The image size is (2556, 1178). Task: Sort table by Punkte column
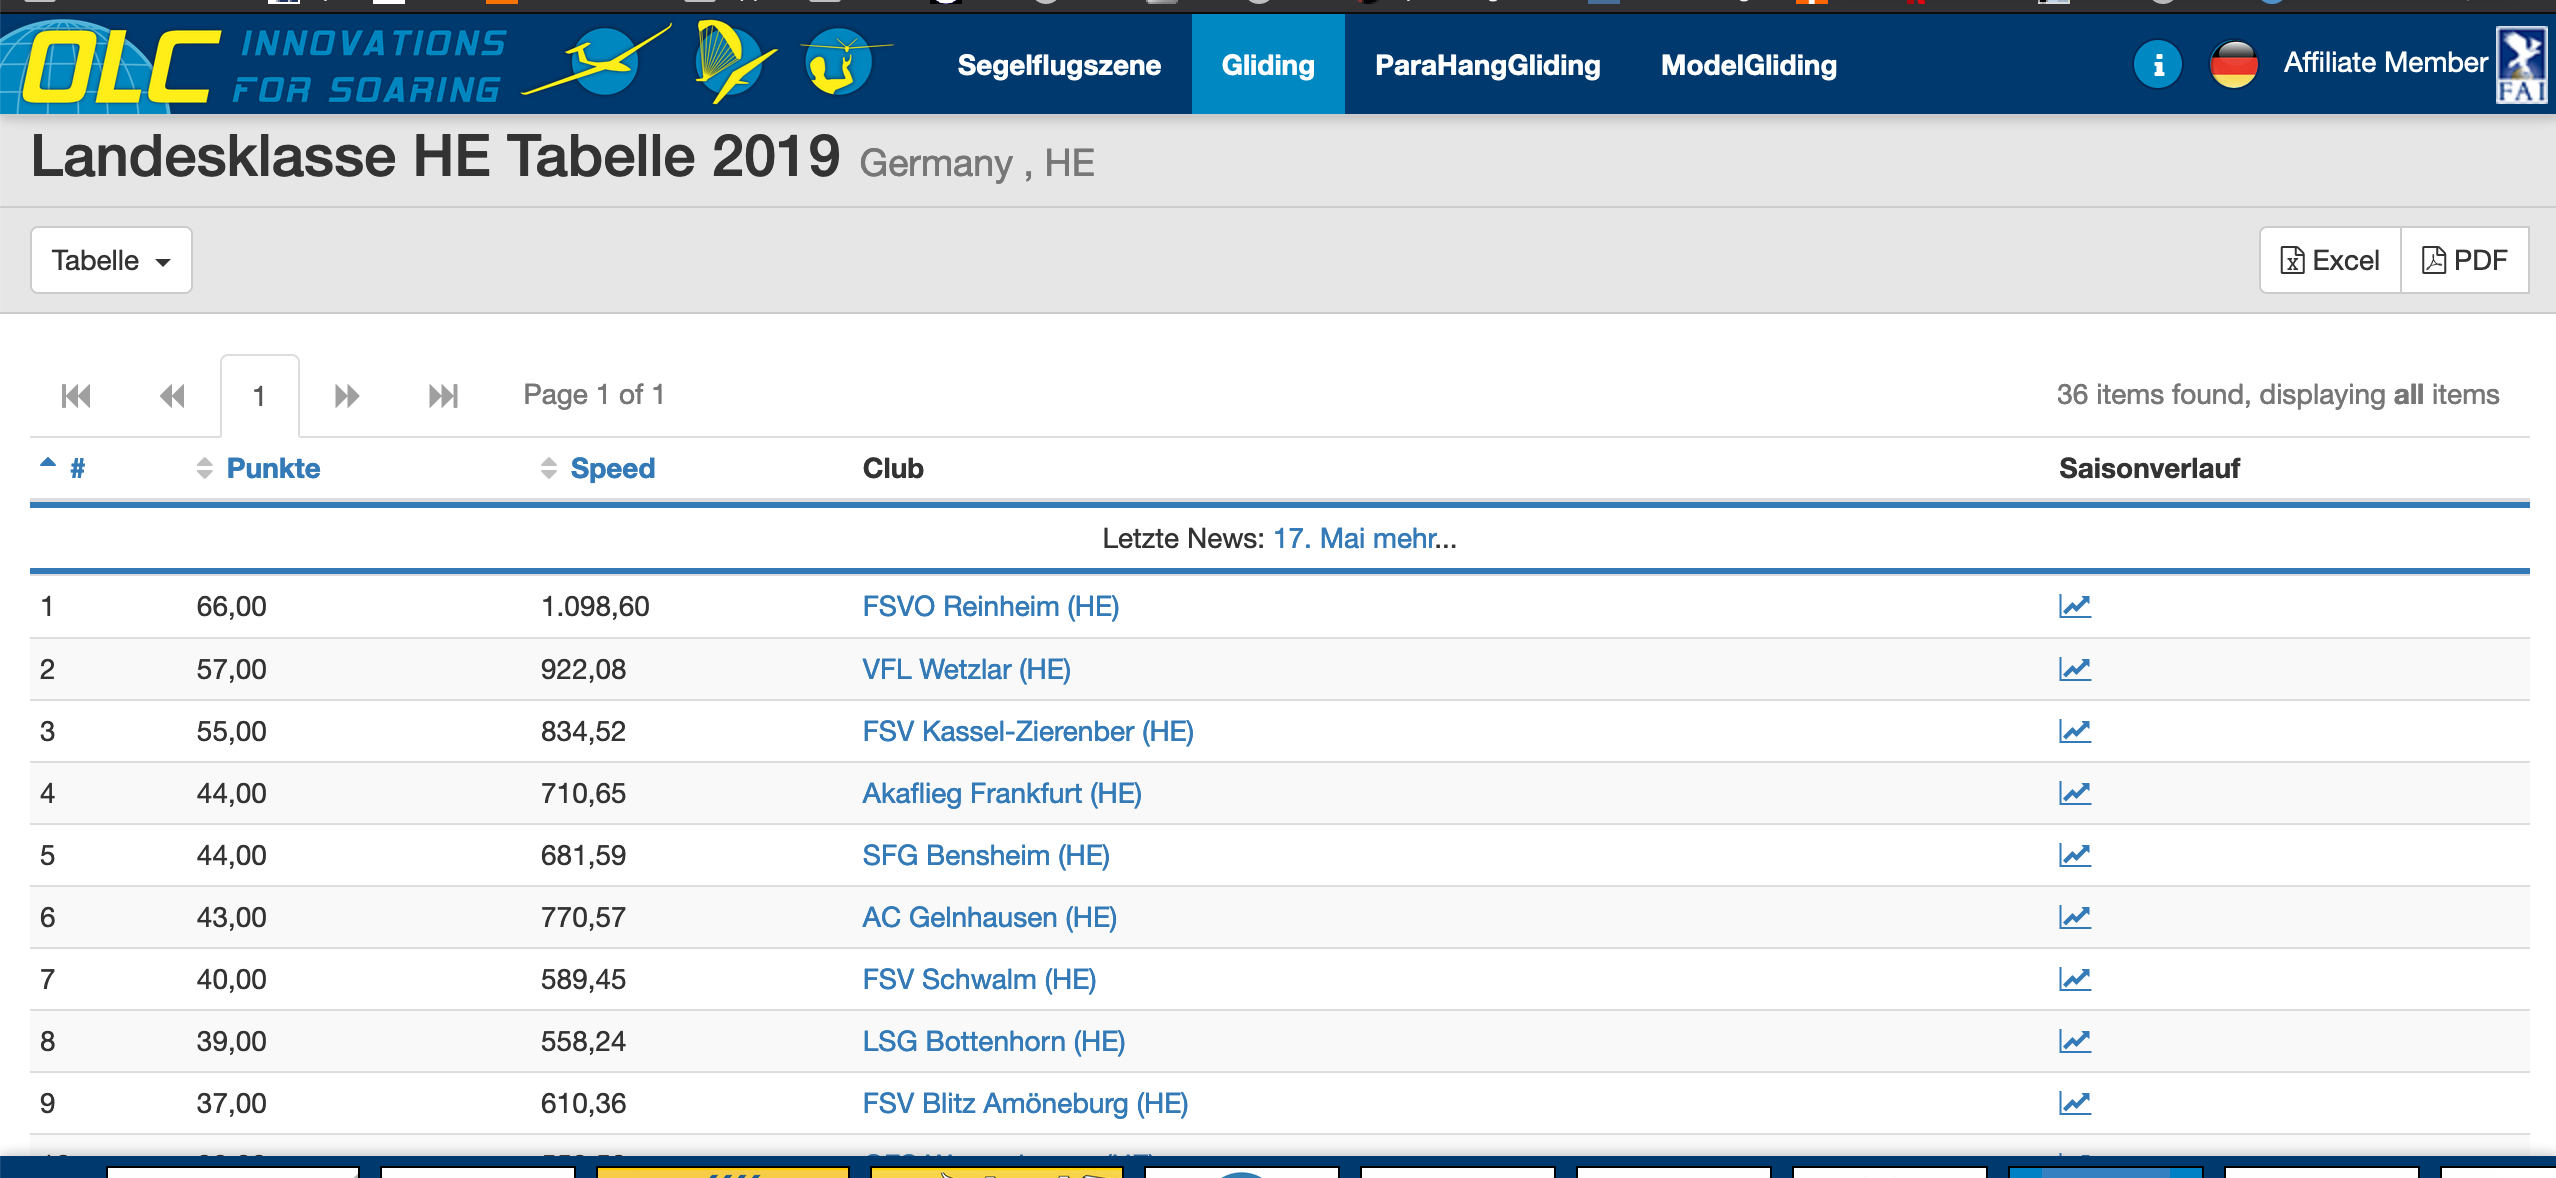tap(259, 468)
